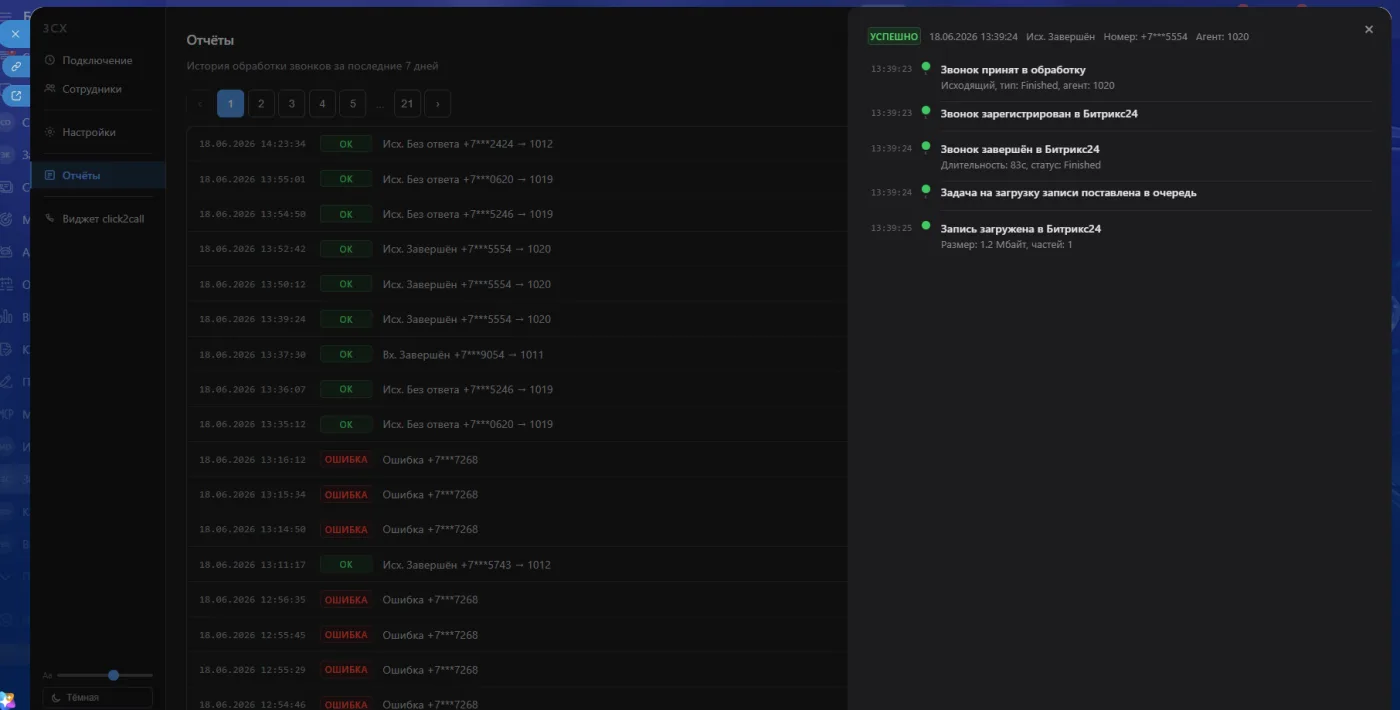Click 'Длительность: 83с, статус: Finished' text

[x=1021, y=165]
